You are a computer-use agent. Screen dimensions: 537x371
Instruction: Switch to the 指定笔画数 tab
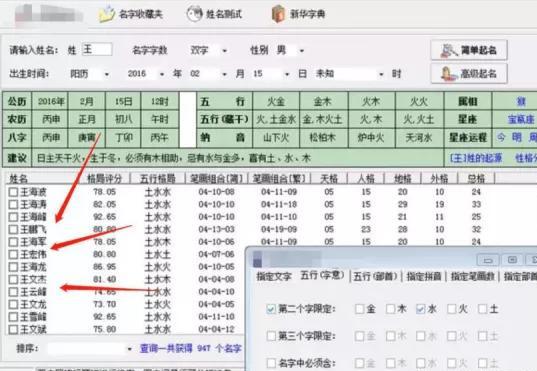(x=473, y=276)
